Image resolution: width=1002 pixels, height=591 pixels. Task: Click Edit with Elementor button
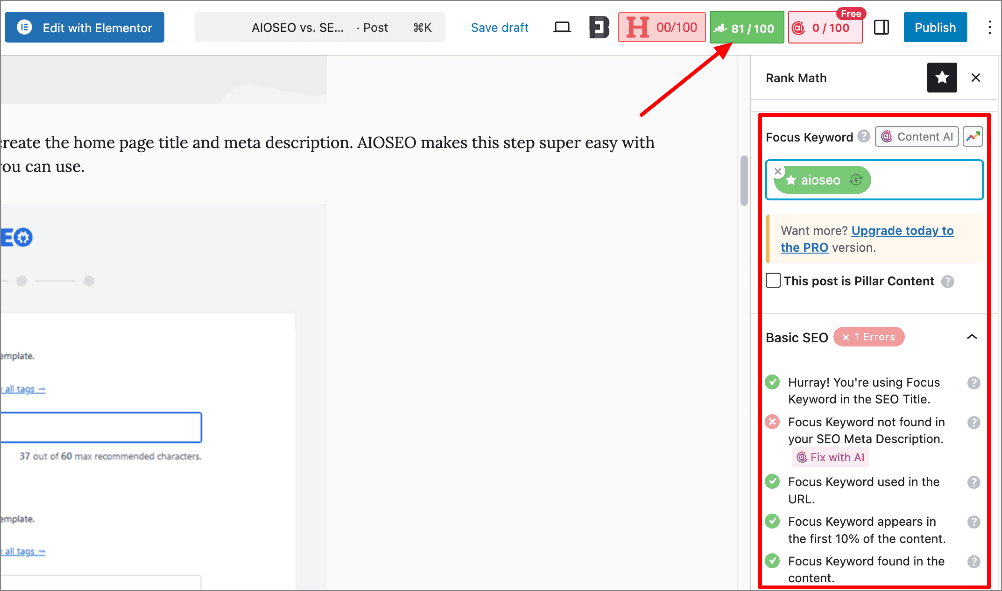[x=84, y=27]
